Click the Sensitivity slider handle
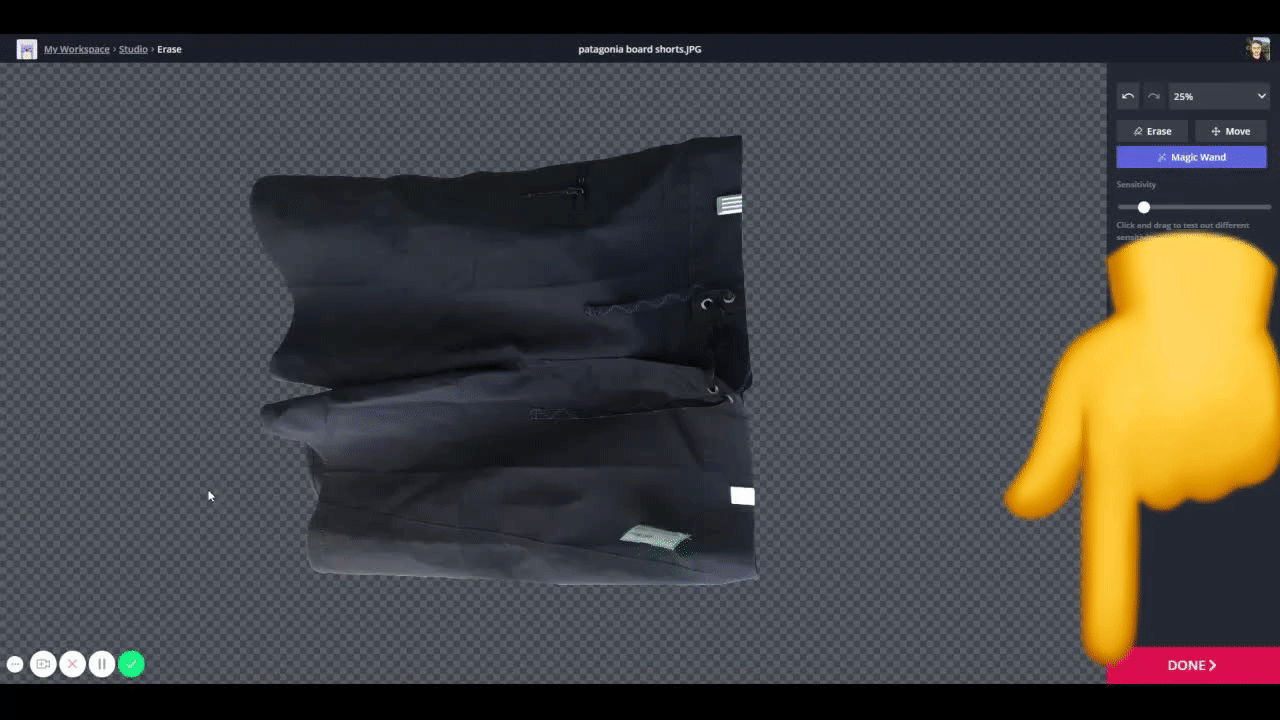The width and height of the screenshot is (1280, 720). [x=1144, y=207]
